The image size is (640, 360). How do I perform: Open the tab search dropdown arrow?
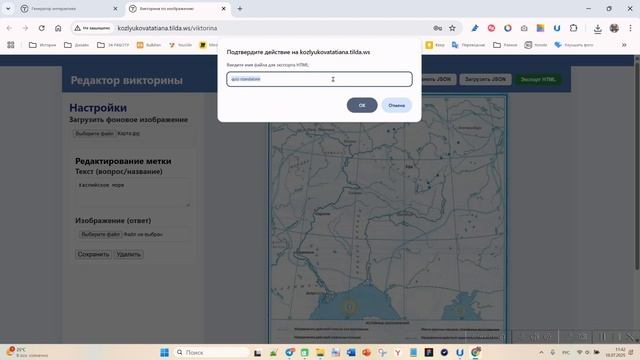(8, 9)
